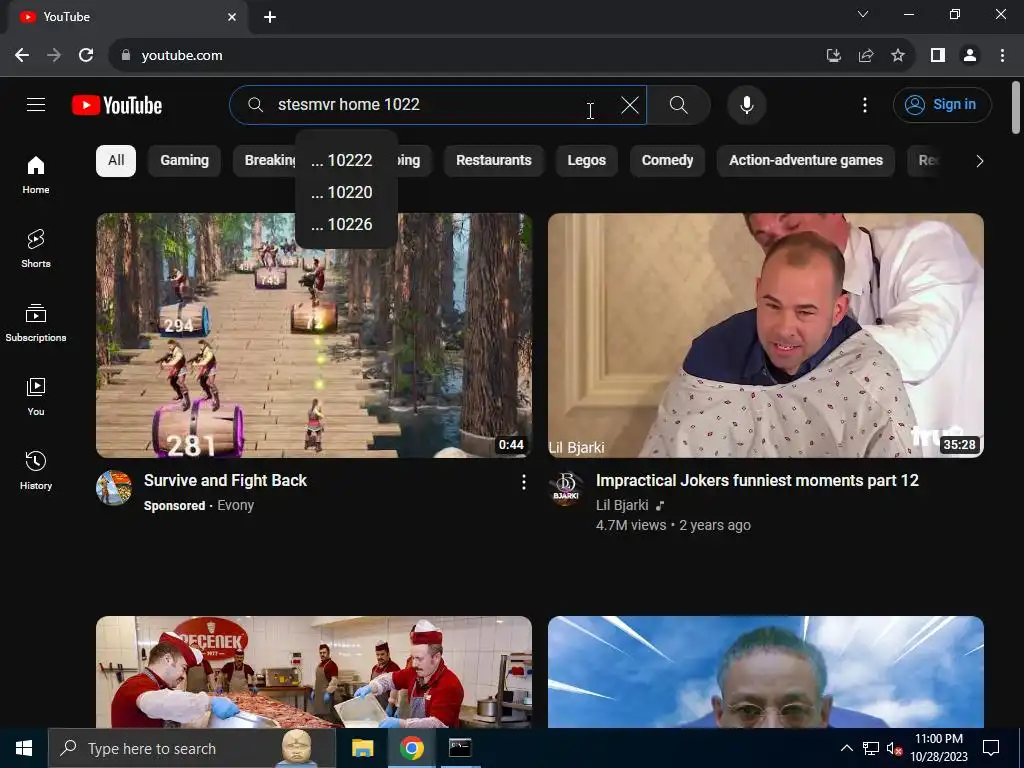
Task: Choose the 10222 autocomplete suggestion
Action: coord(346,161)
